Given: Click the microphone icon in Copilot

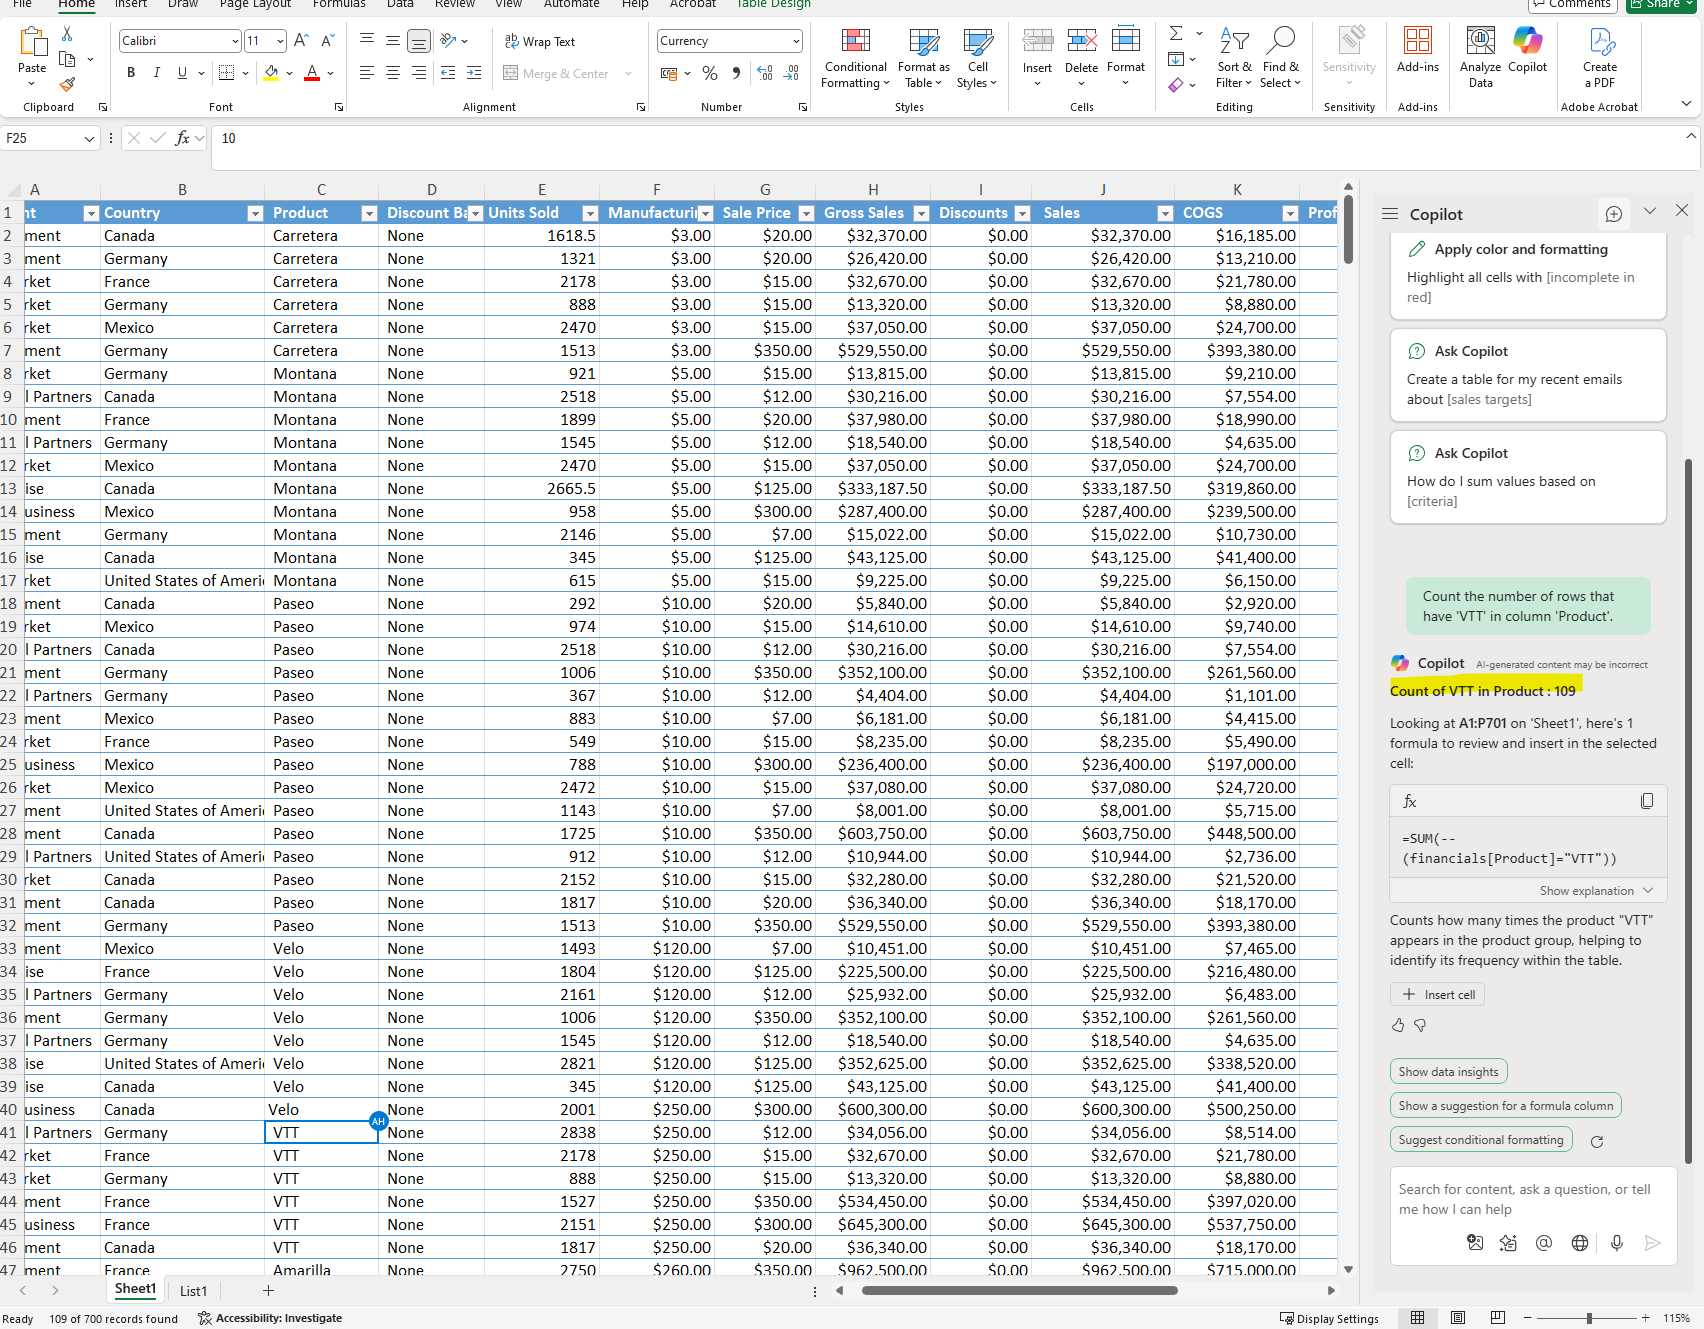Looking at the screenshot, I should click(x=1616, y=1243).
